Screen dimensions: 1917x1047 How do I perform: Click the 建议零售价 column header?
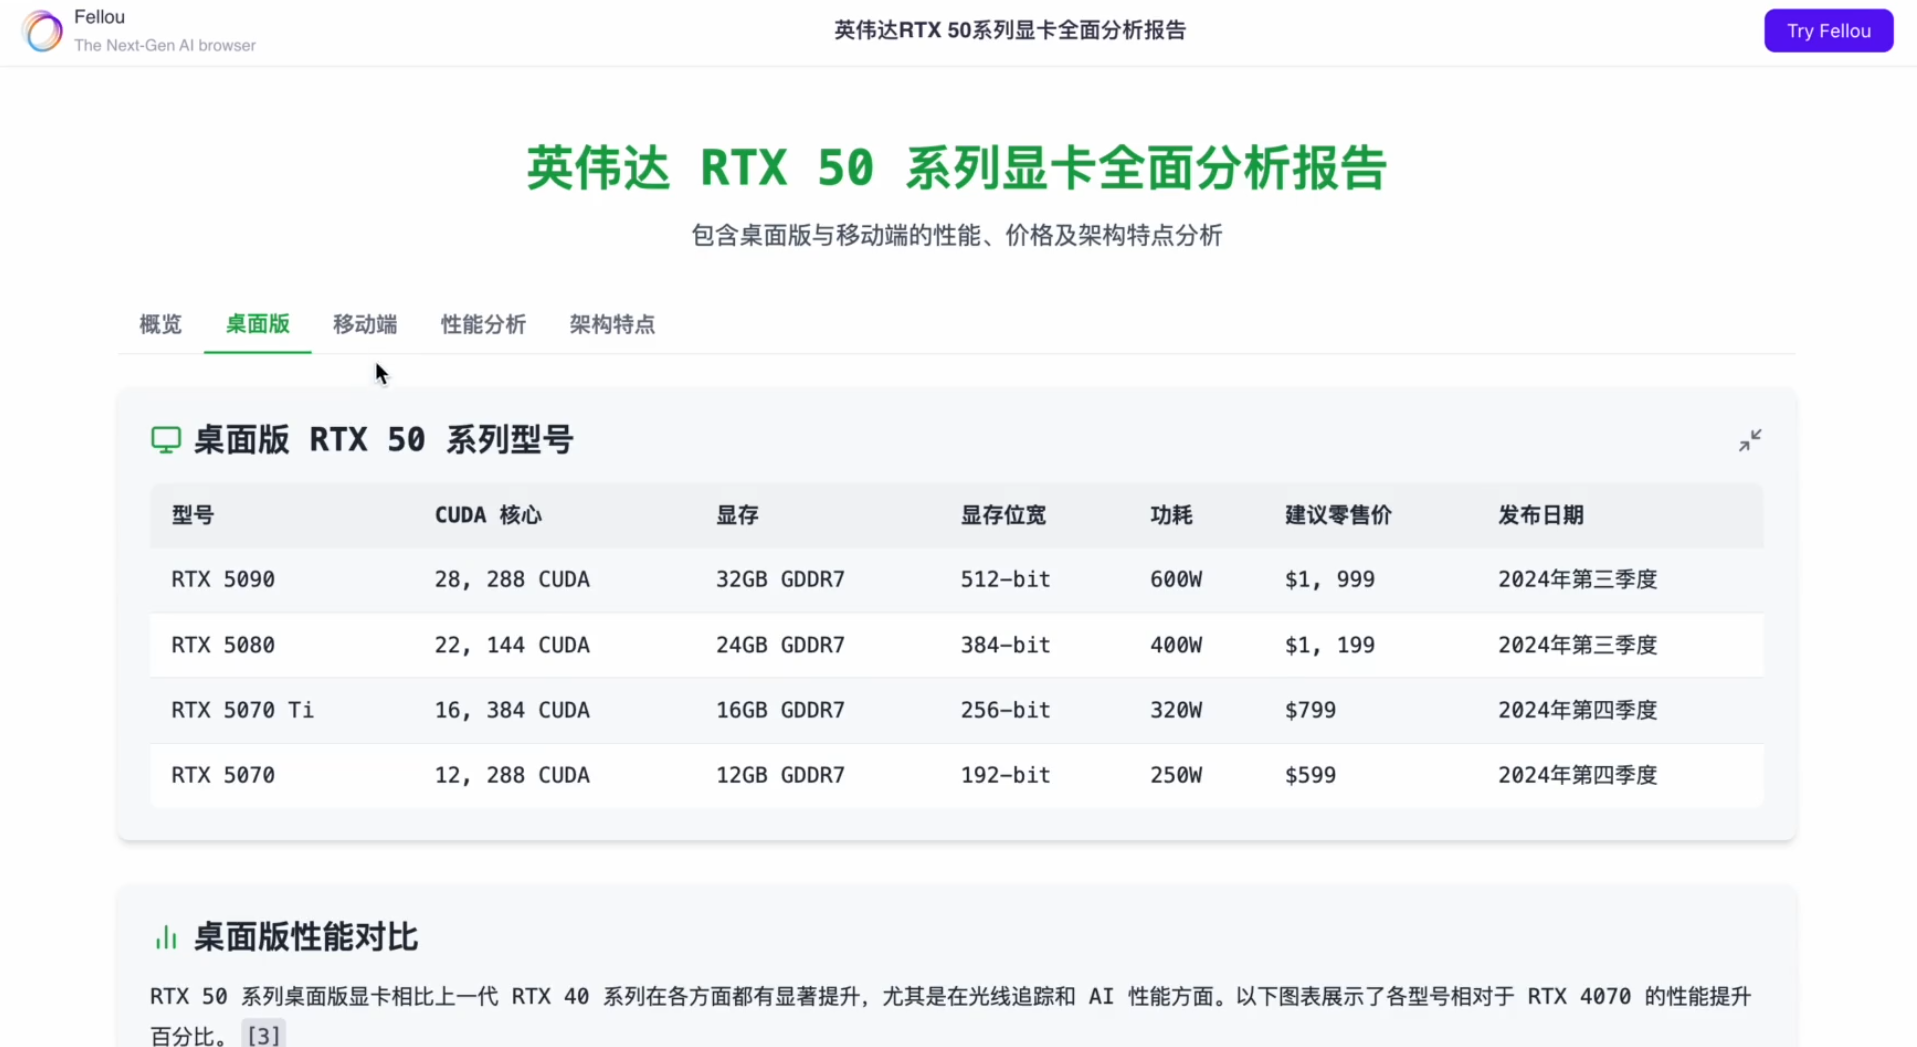click(x=1338, y=515)
